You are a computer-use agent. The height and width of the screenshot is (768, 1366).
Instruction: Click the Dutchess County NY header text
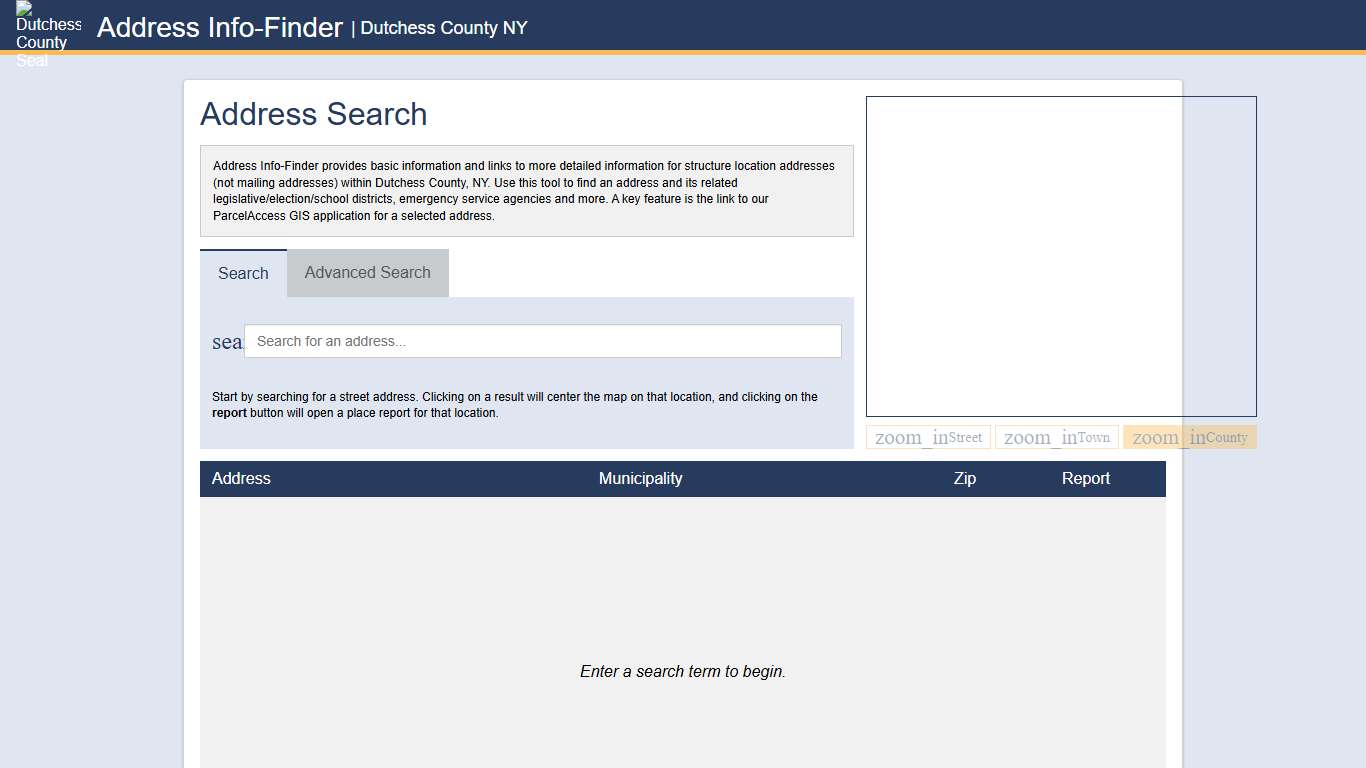click(443, 28)
